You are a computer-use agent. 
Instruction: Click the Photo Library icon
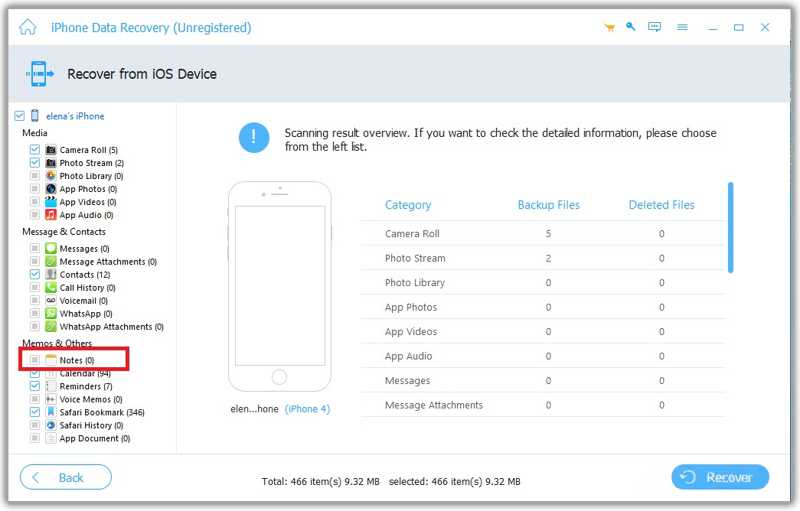(x=51, y=175)
